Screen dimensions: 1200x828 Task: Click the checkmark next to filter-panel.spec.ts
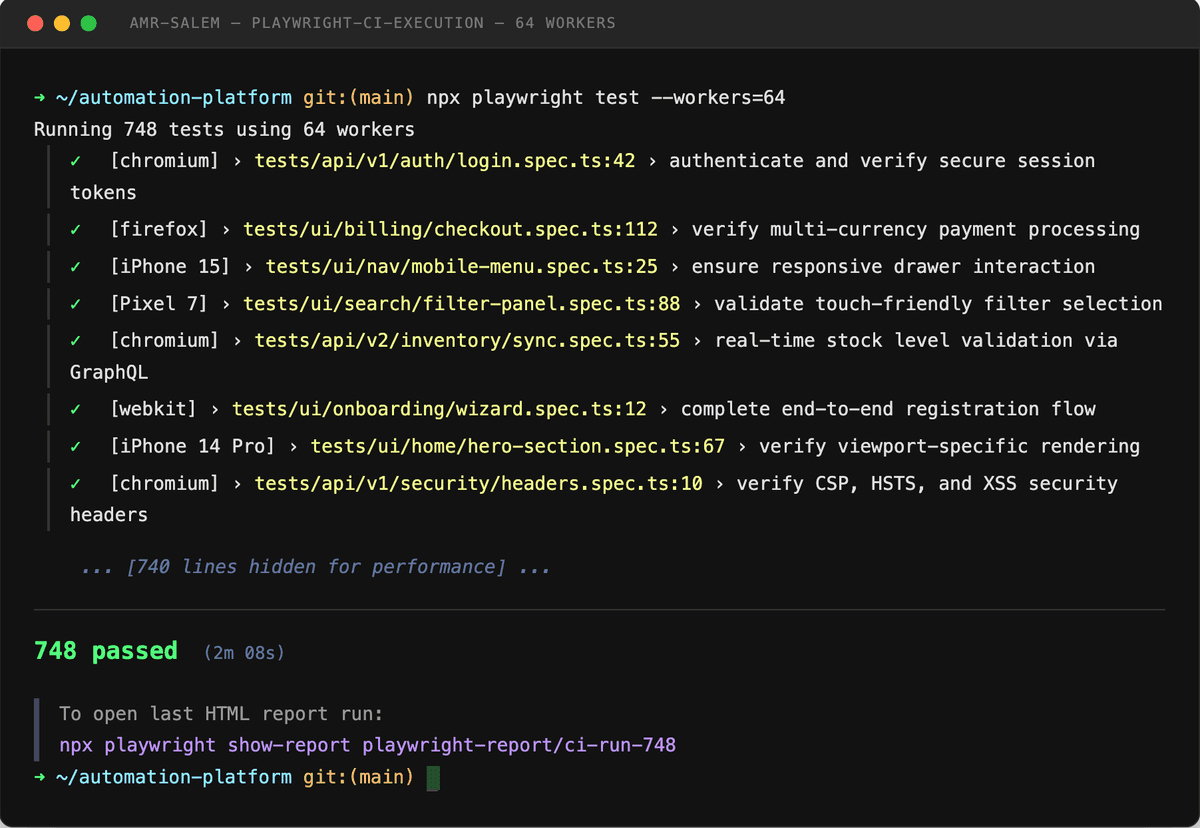coord(76,304)
